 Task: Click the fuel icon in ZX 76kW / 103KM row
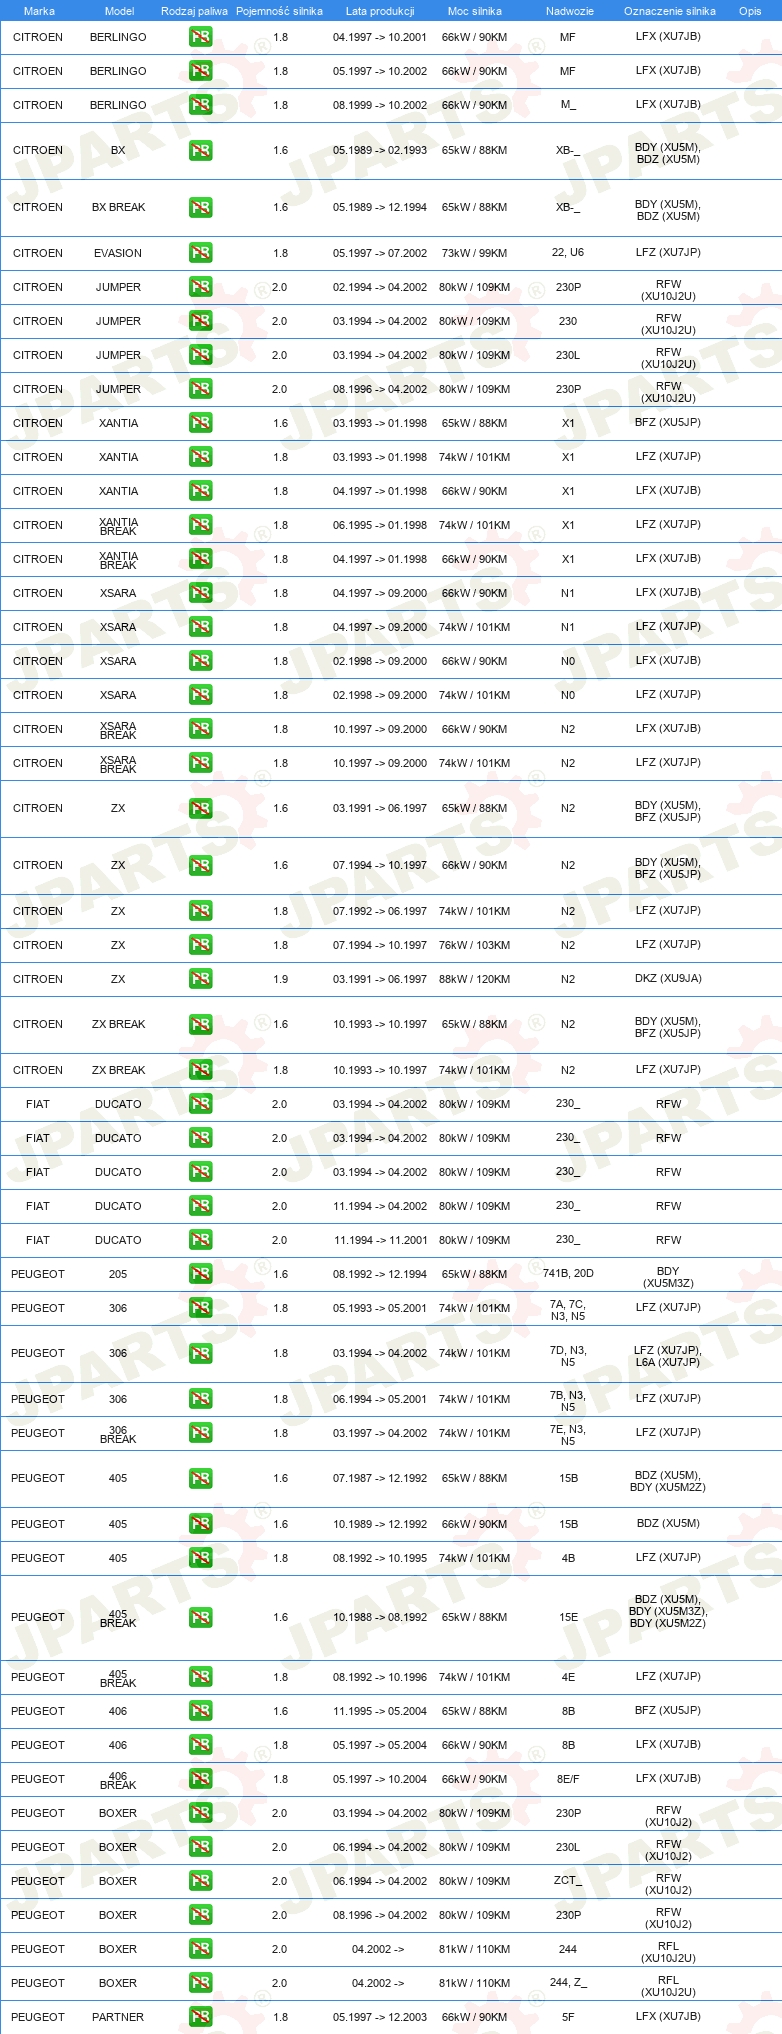[x=200, y=945]
